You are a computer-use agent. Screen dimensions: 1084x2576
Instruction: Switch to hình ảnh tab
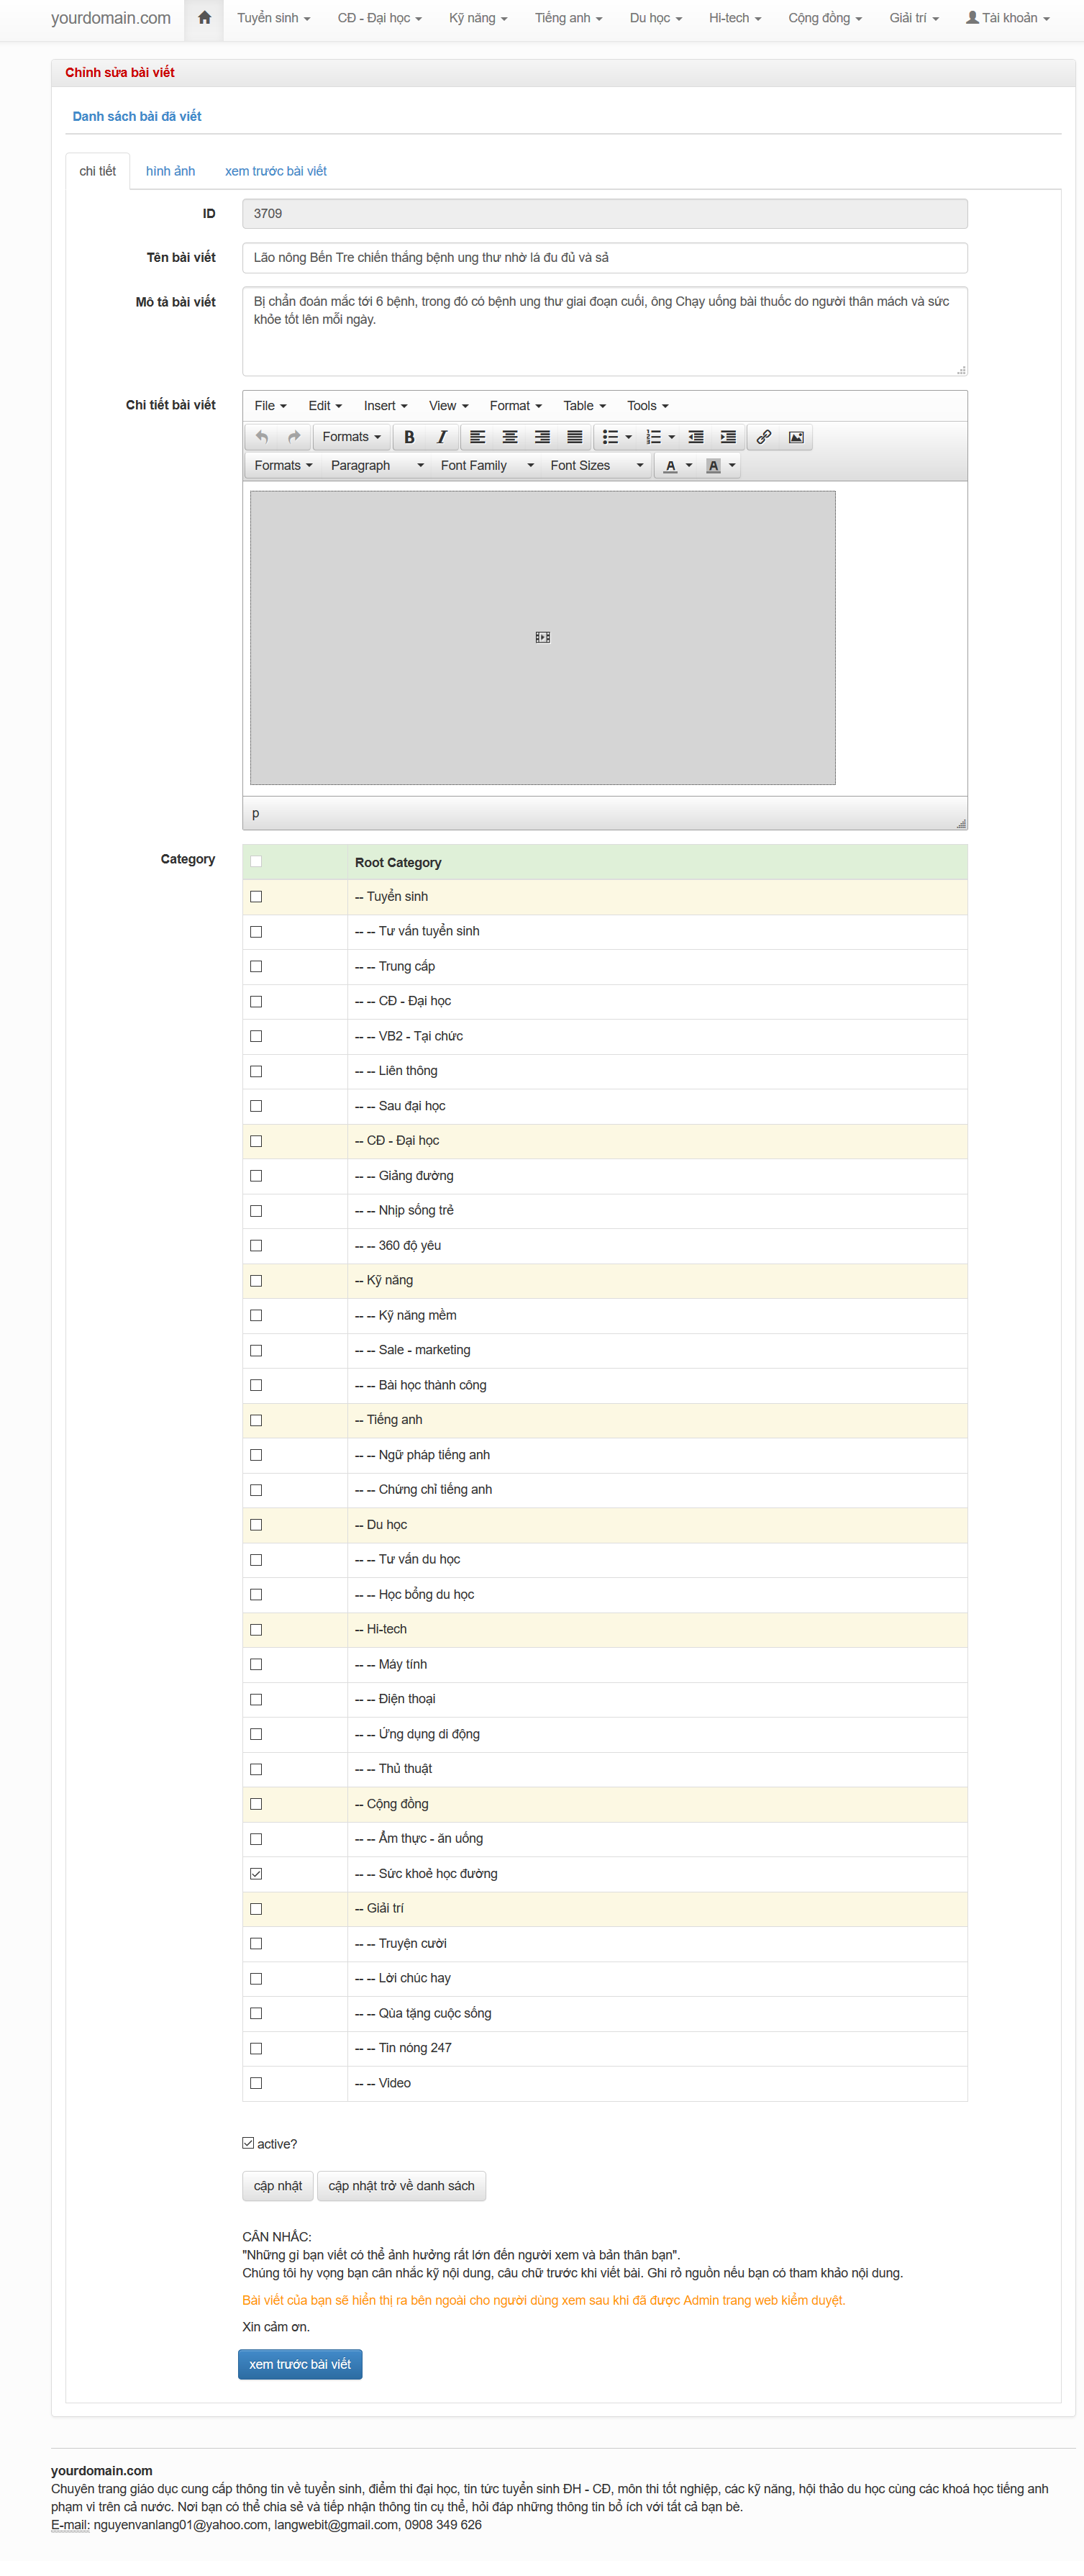coord(170,171)
